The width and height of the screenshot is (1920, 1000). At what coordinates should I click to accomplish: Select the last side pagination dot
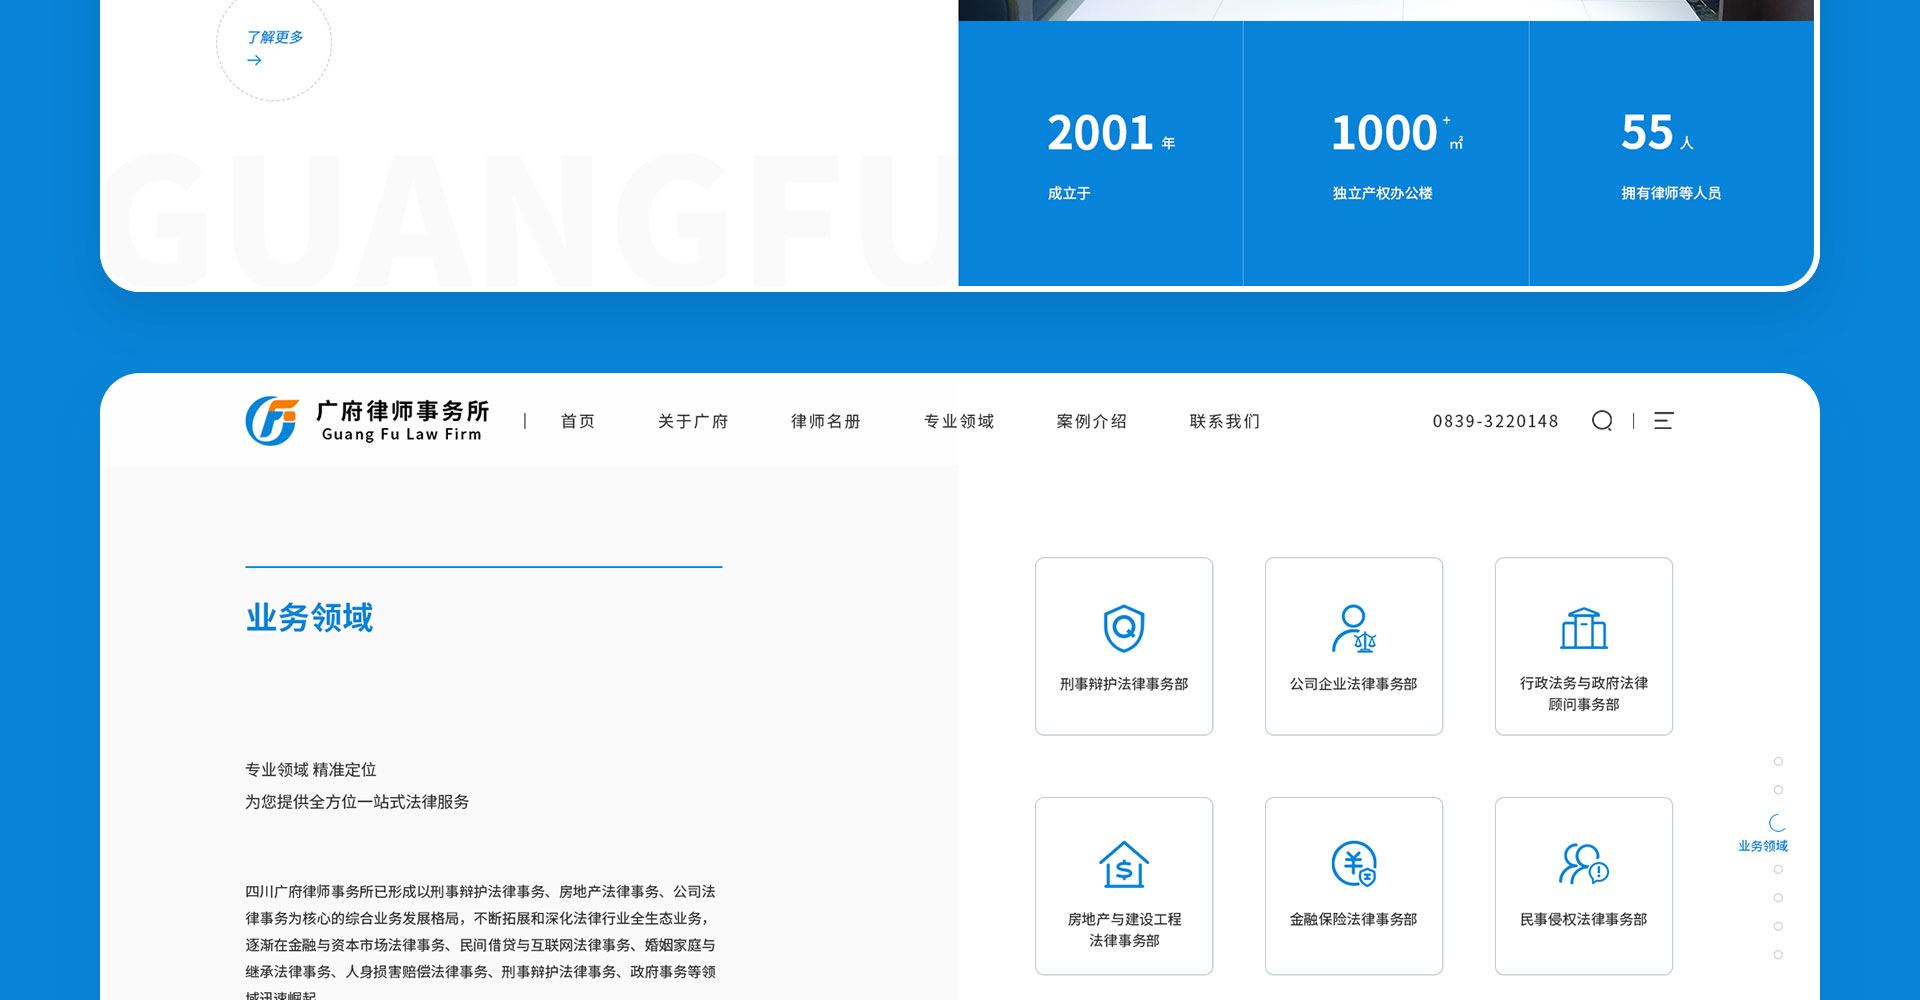coord(1778,955)
